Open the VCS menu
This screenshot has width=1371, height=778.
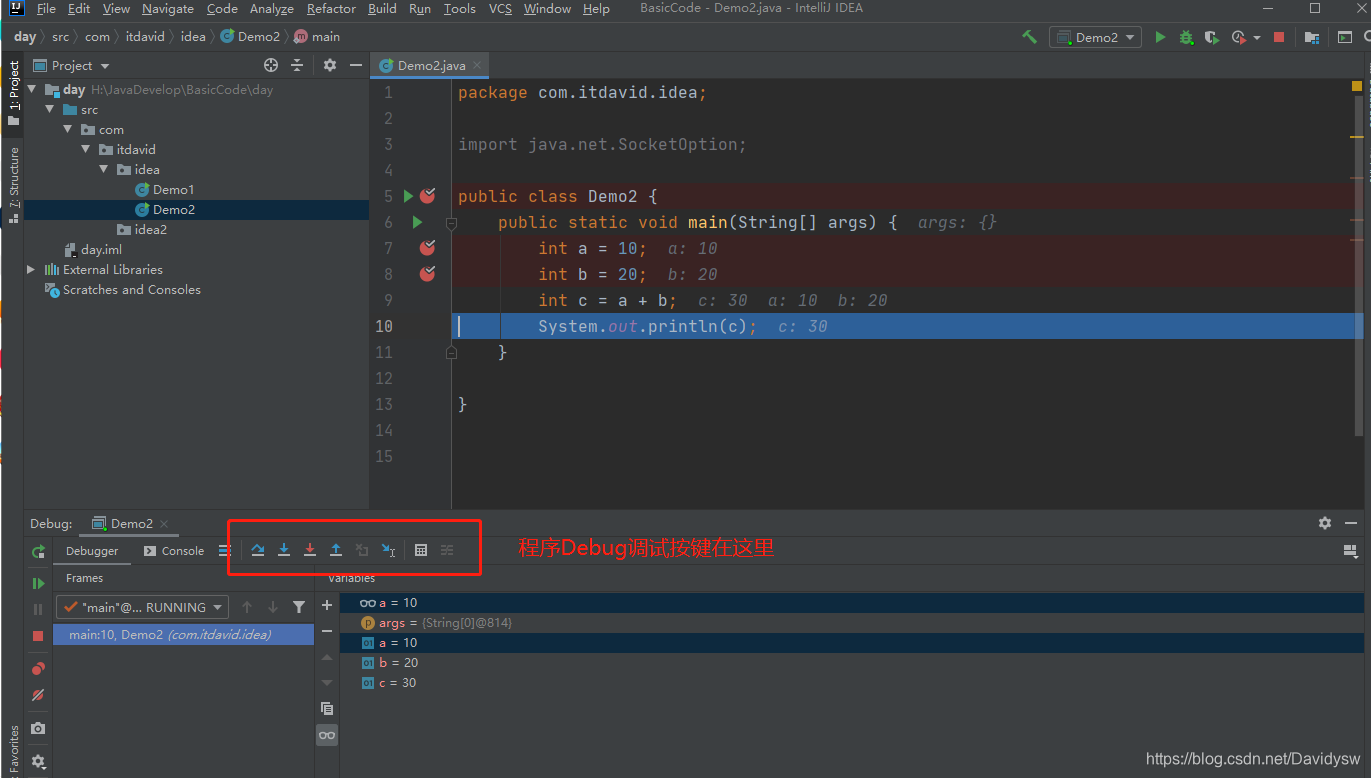click(500, 9)
